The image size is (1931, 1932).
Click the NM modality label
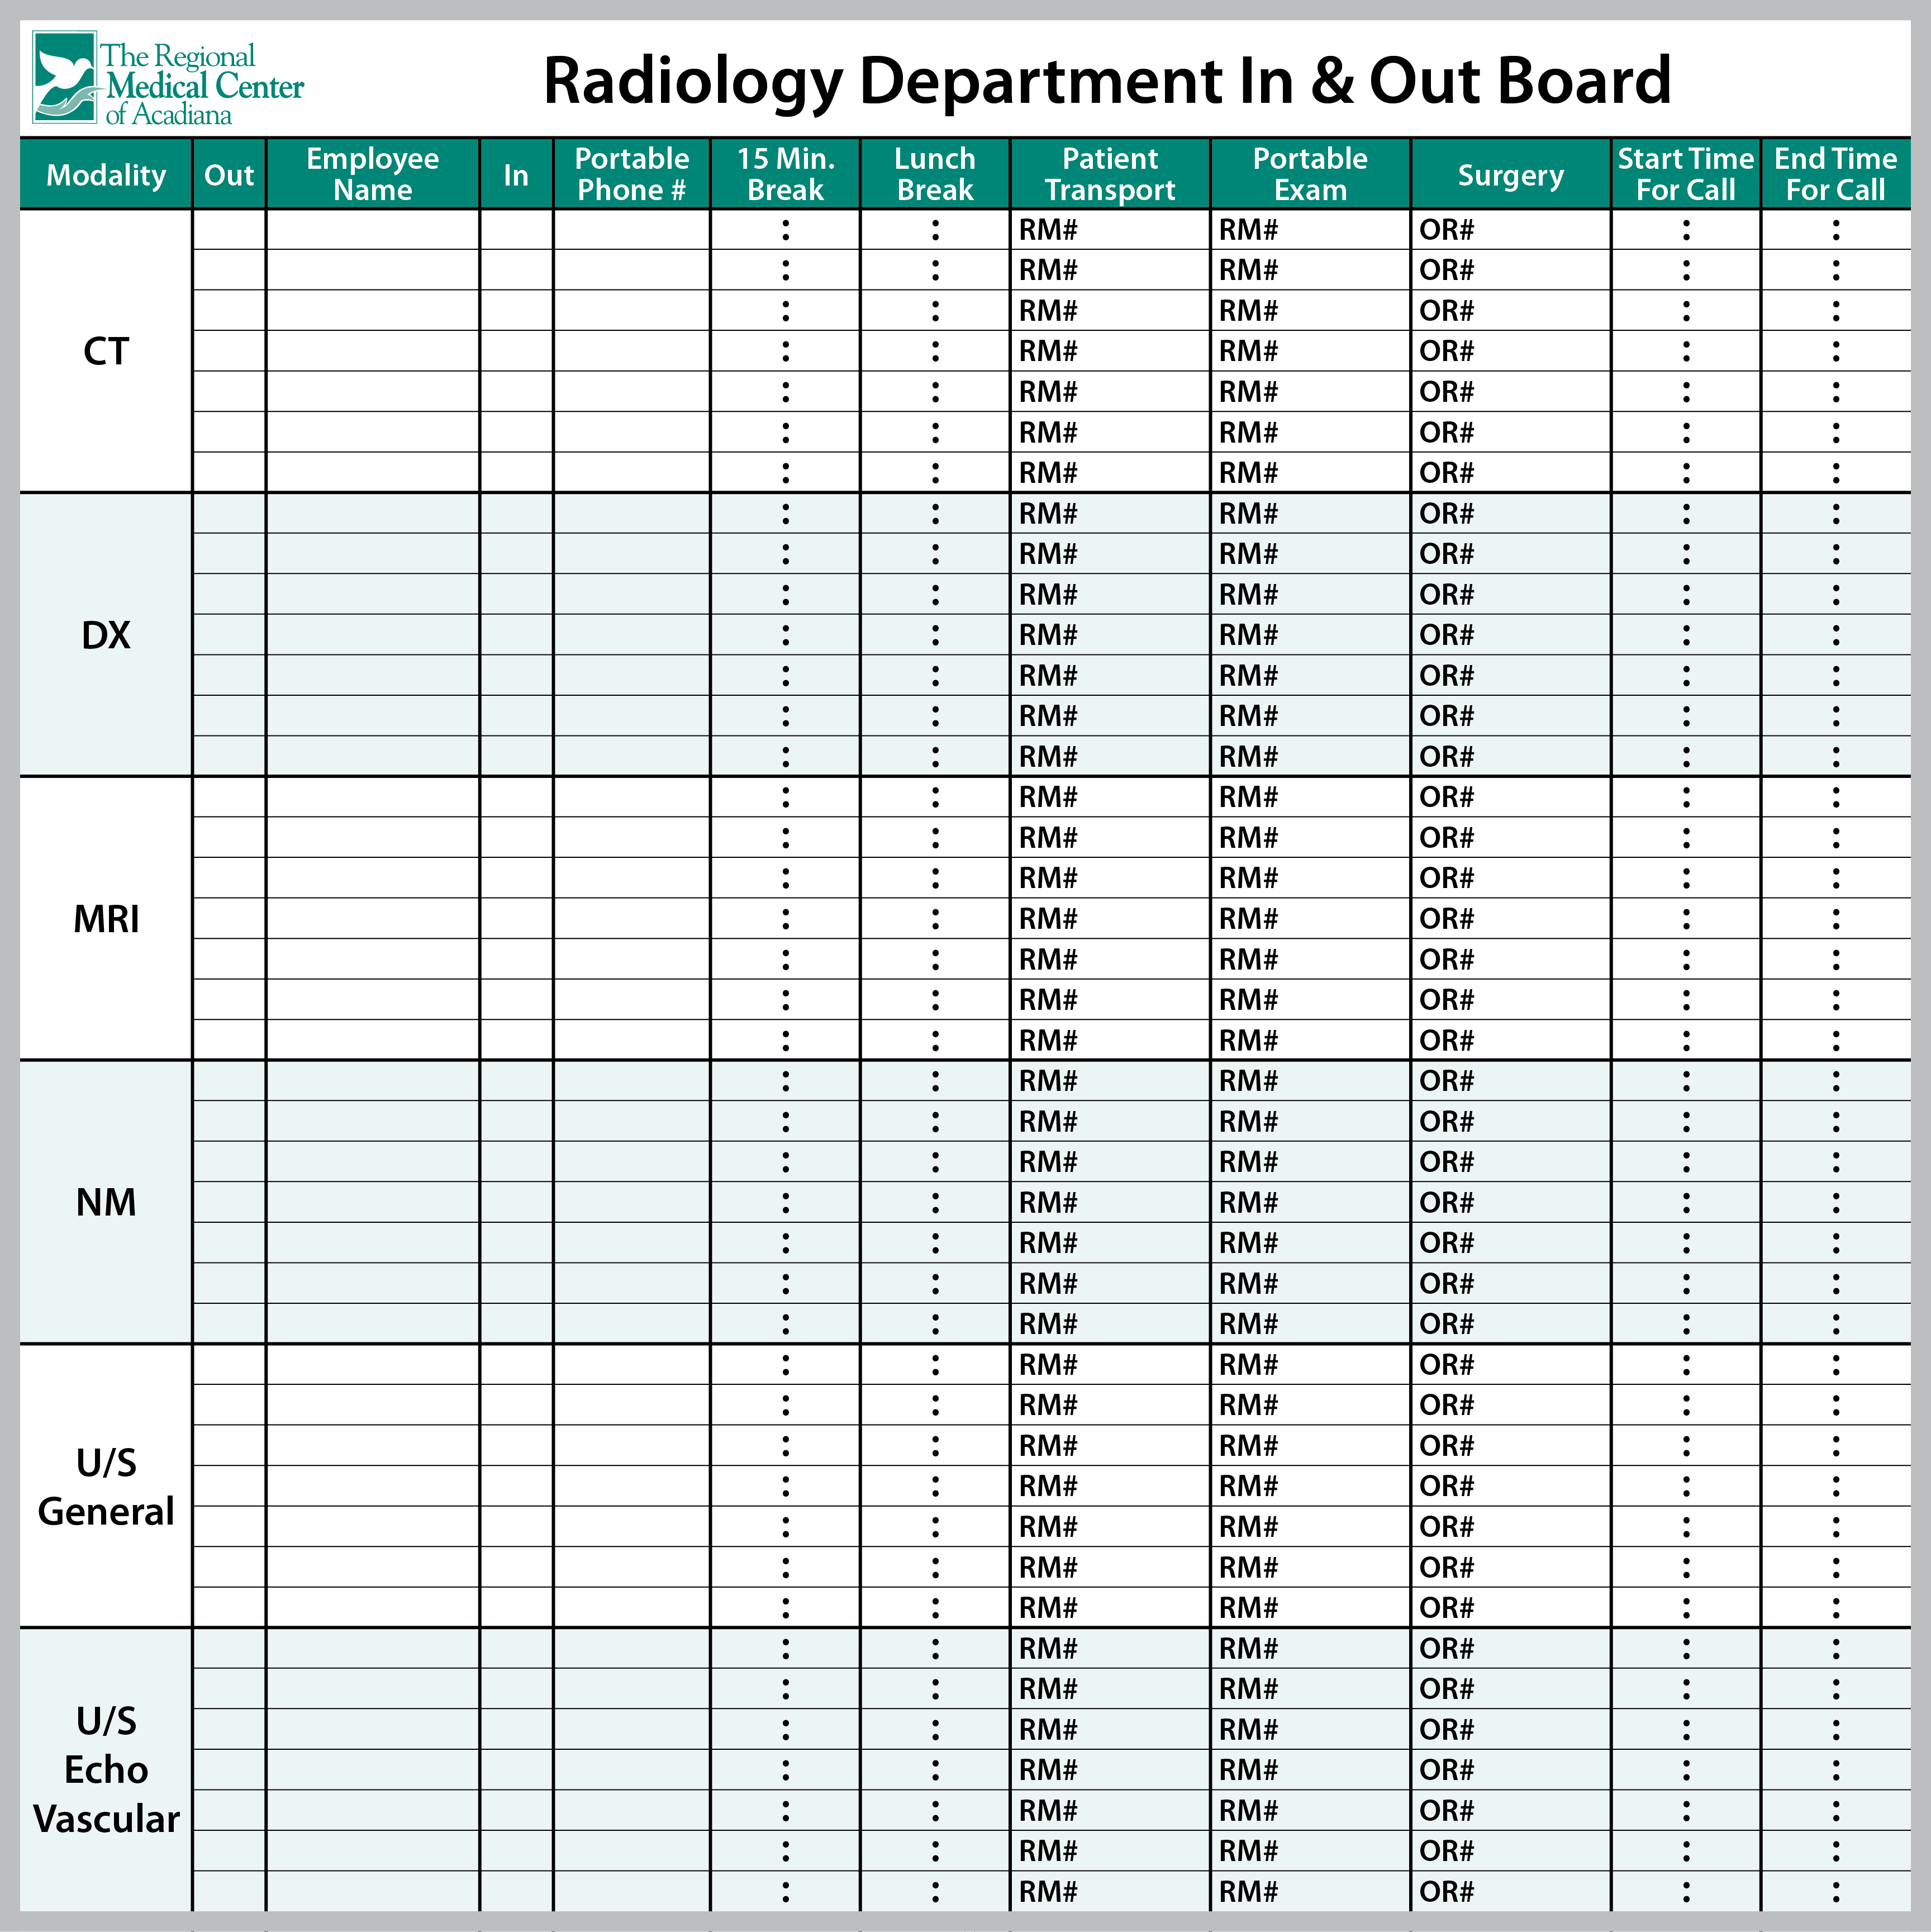[106, 1202]
